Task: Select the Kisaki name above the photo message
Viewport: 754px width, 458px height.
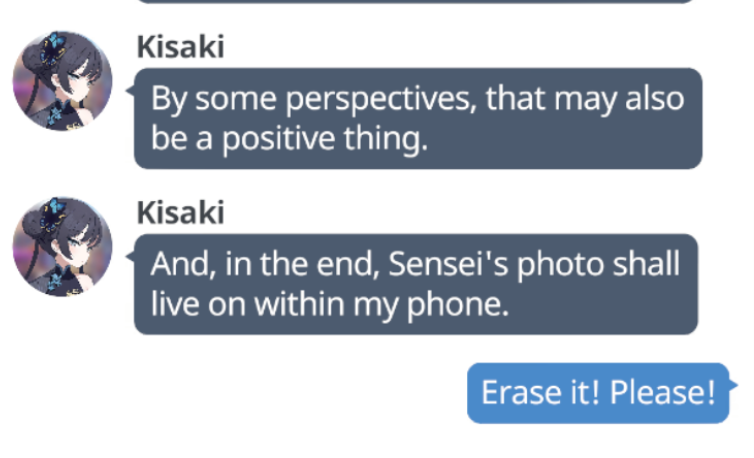Action: pyautogui.click(x=180, y=213)
